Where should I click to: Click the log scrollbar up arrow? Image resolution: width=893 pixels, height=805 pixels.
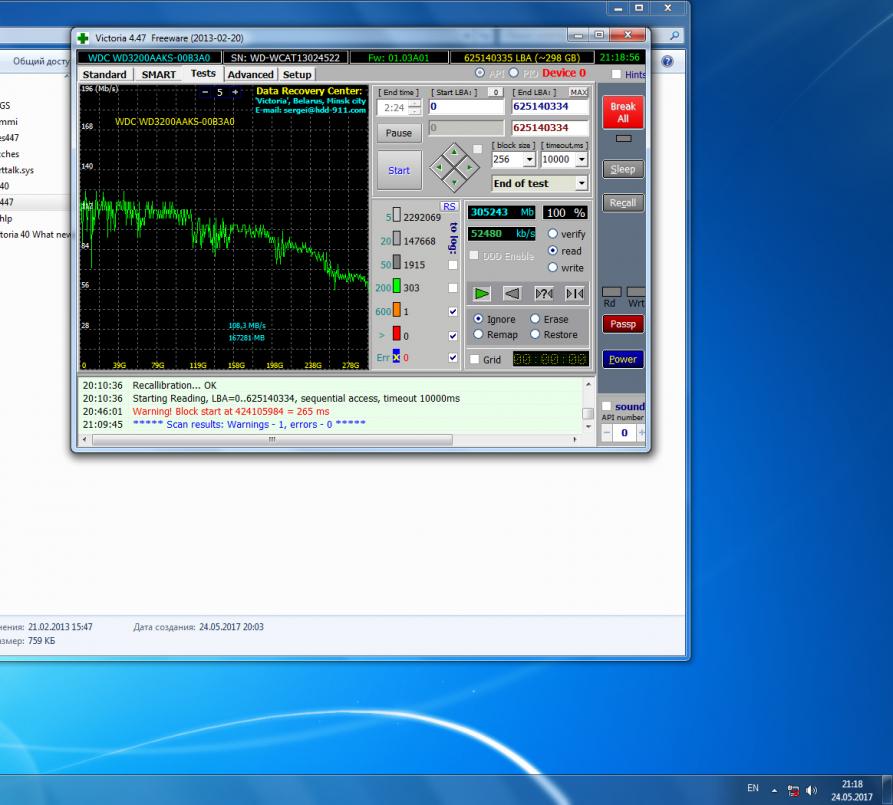pyautogui.click(x=588, y=385)
